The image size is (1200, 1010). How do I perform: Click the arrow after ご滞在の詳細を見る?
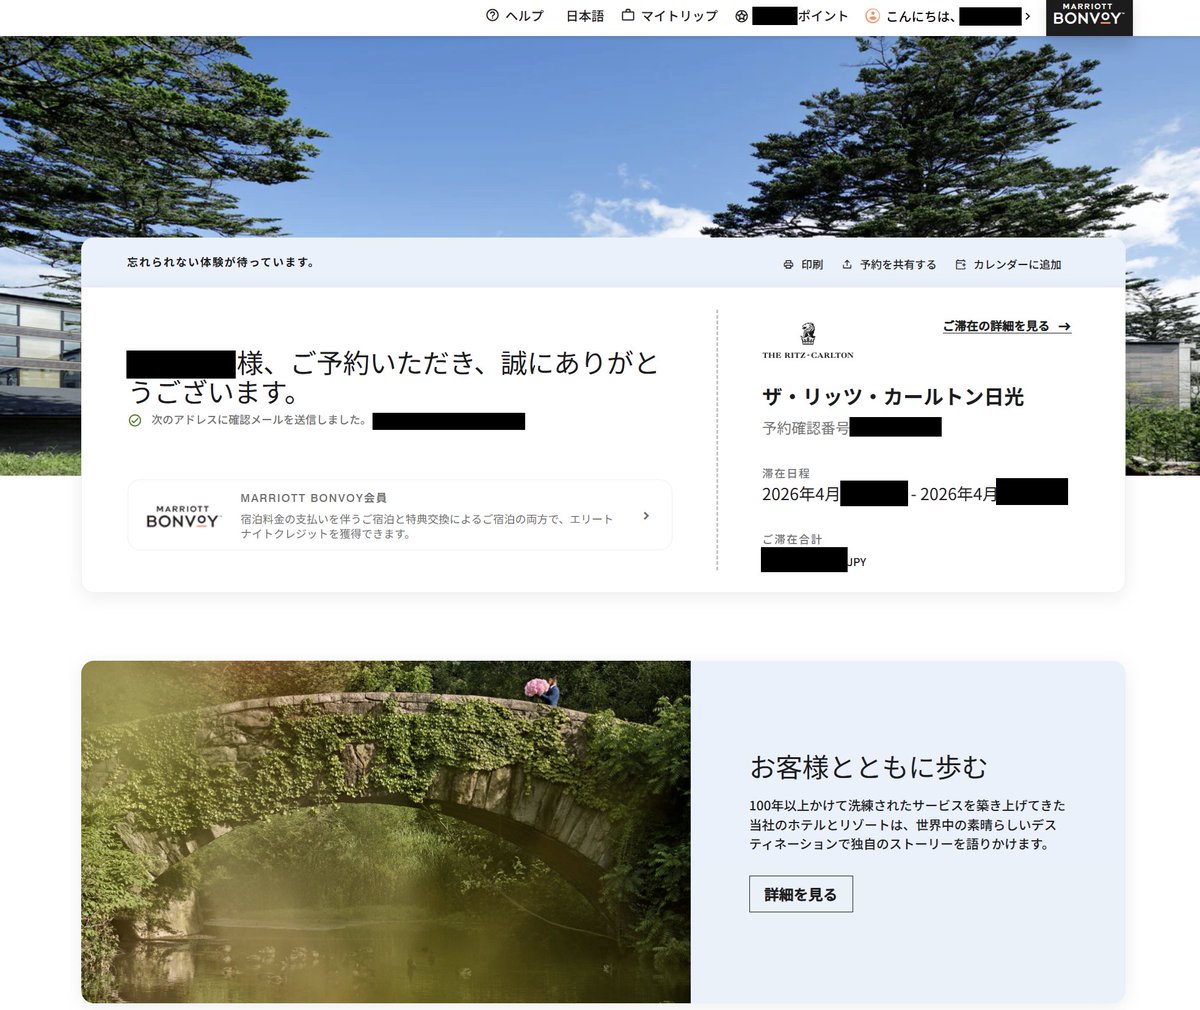tap(1064, 327)
